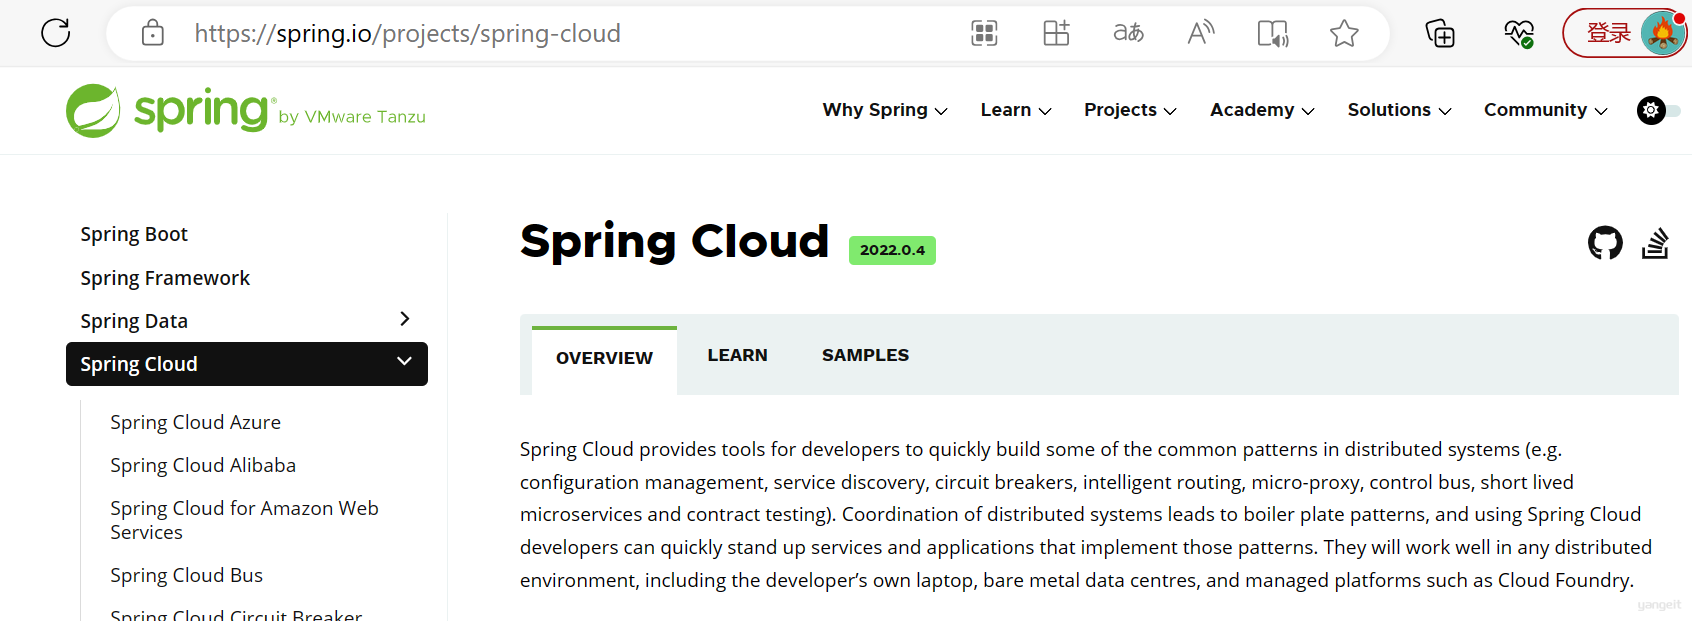Screen dimensions: 1692x621
Task: Open Spring Cloud Alibaba subproject
Action: [x=203, y=465]
